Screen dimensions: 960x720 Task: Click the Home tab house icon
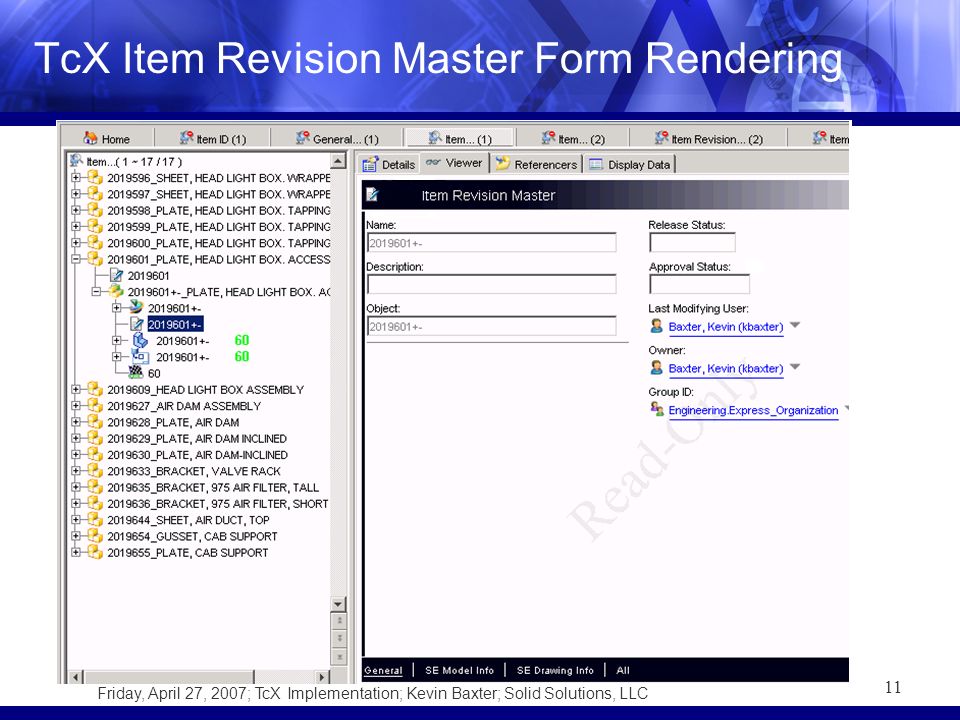pos(91,138)
